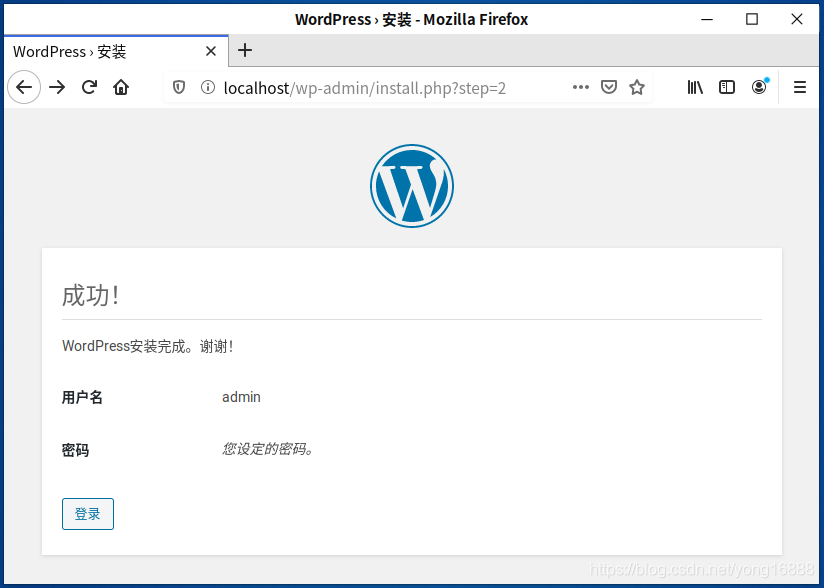View site information icon

click(208, 87)
